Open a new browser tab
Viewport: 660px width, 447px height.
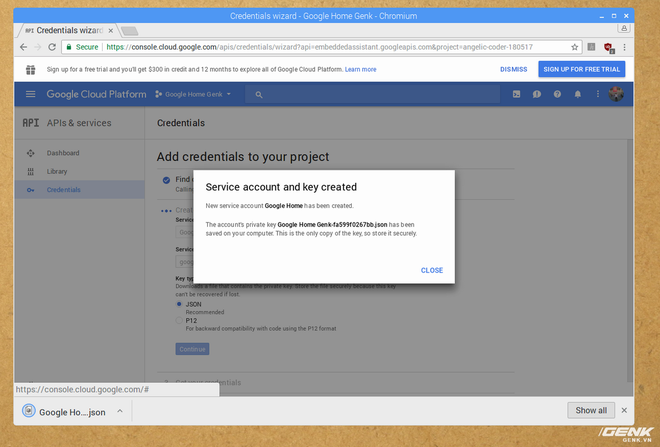(129, 31)
